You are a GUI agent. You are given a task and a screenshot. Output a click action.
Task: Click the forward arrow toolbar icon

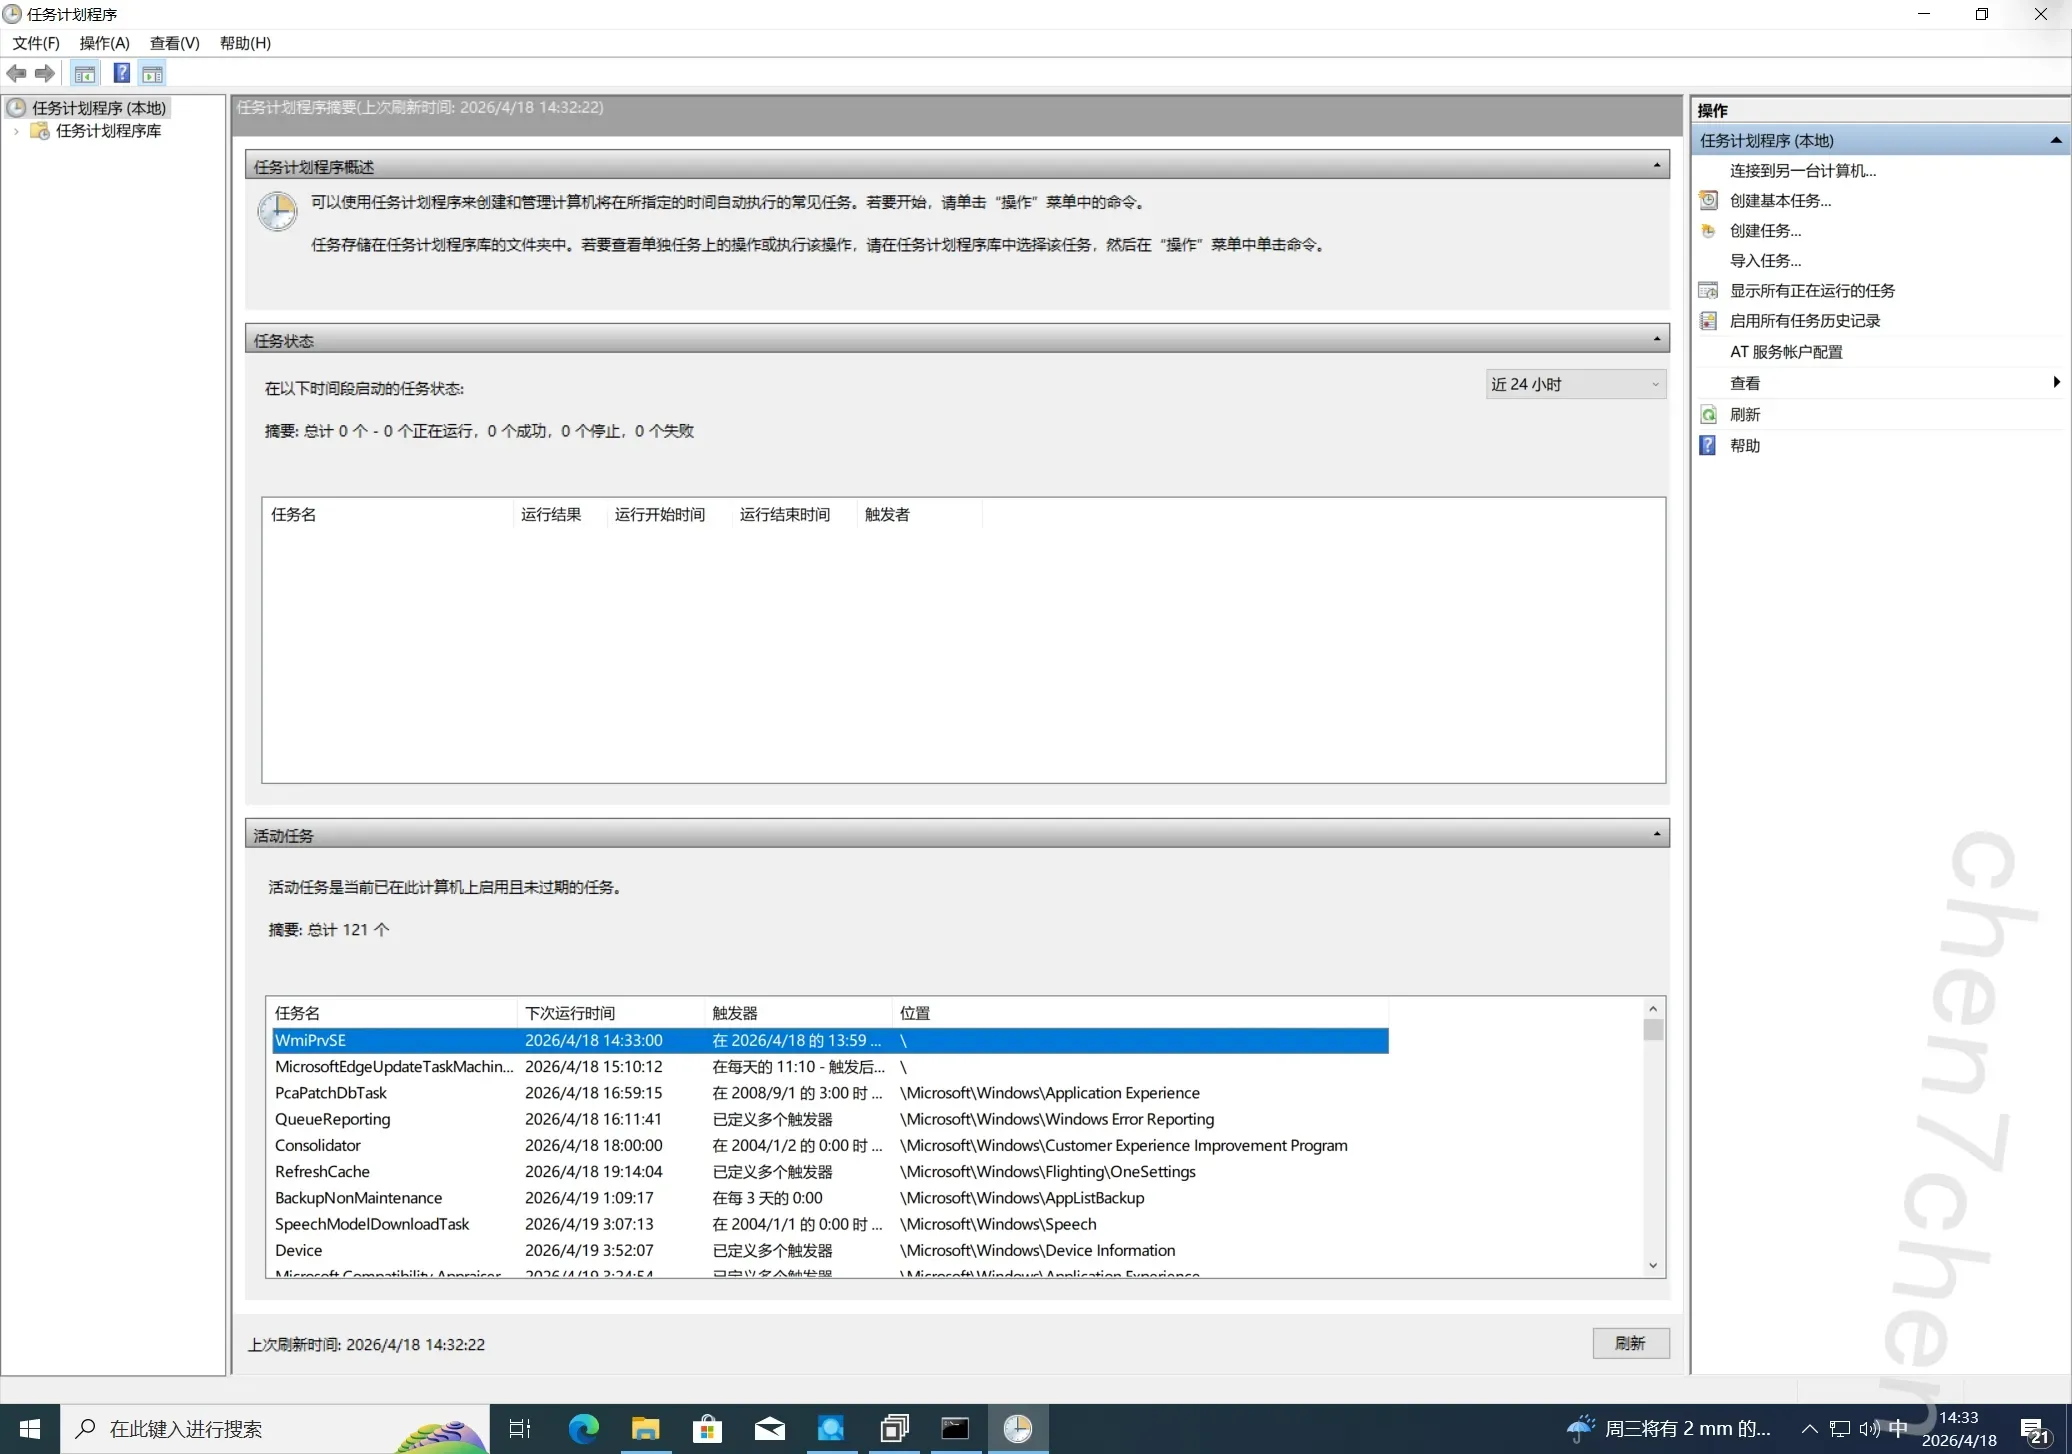45,73
